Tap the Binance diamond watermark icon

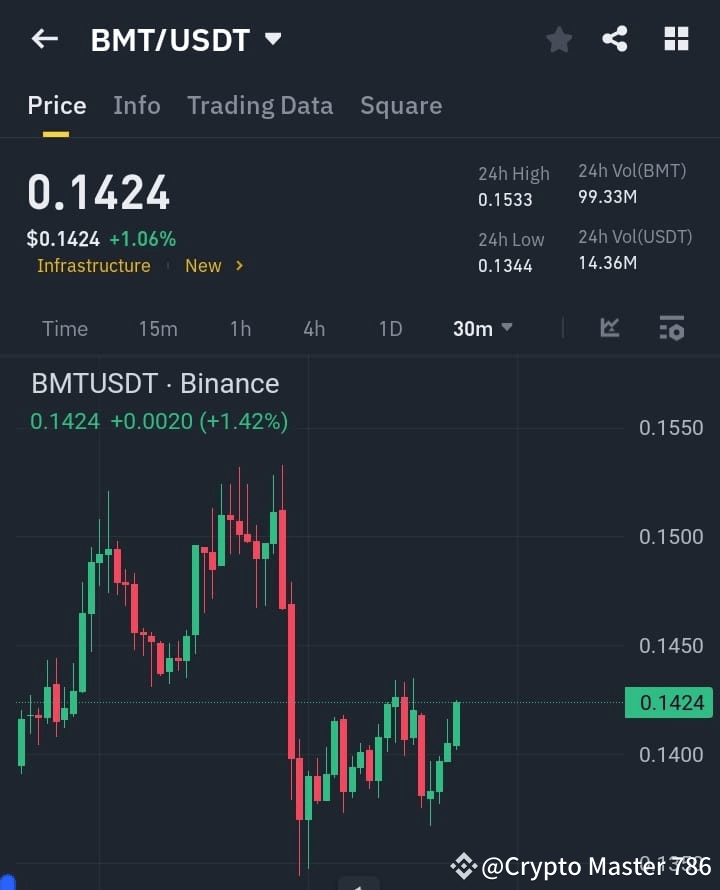point(463,866)
